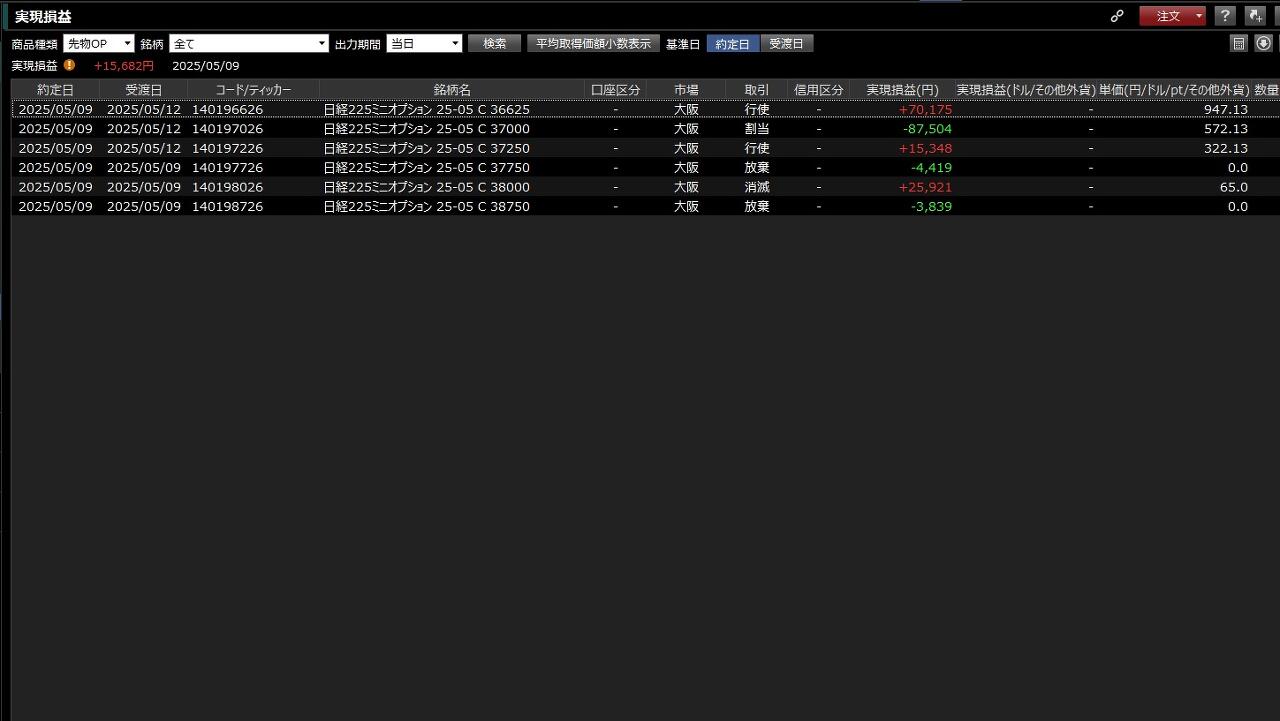Sort by the 受渡日 column header

pyautogui.click(x=143, y=90)
